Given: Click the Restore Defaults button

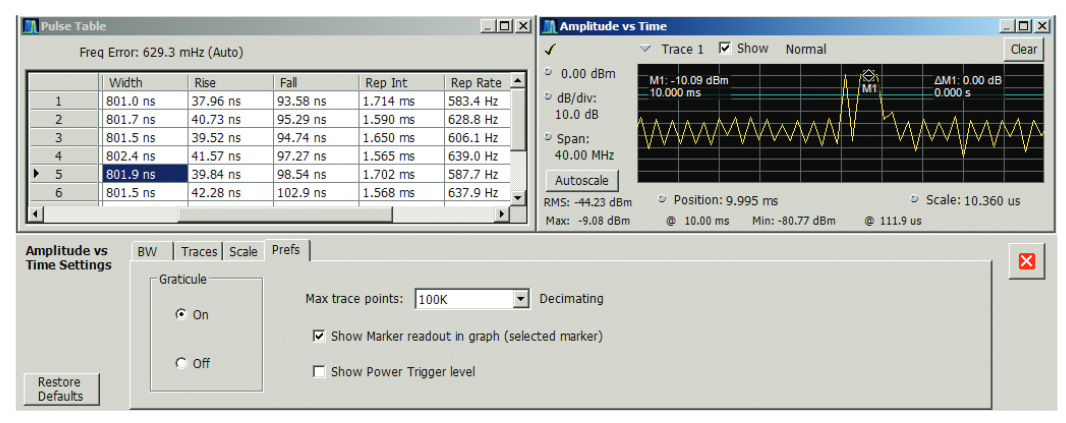Looking at the screenshot, I should (60, 389).
